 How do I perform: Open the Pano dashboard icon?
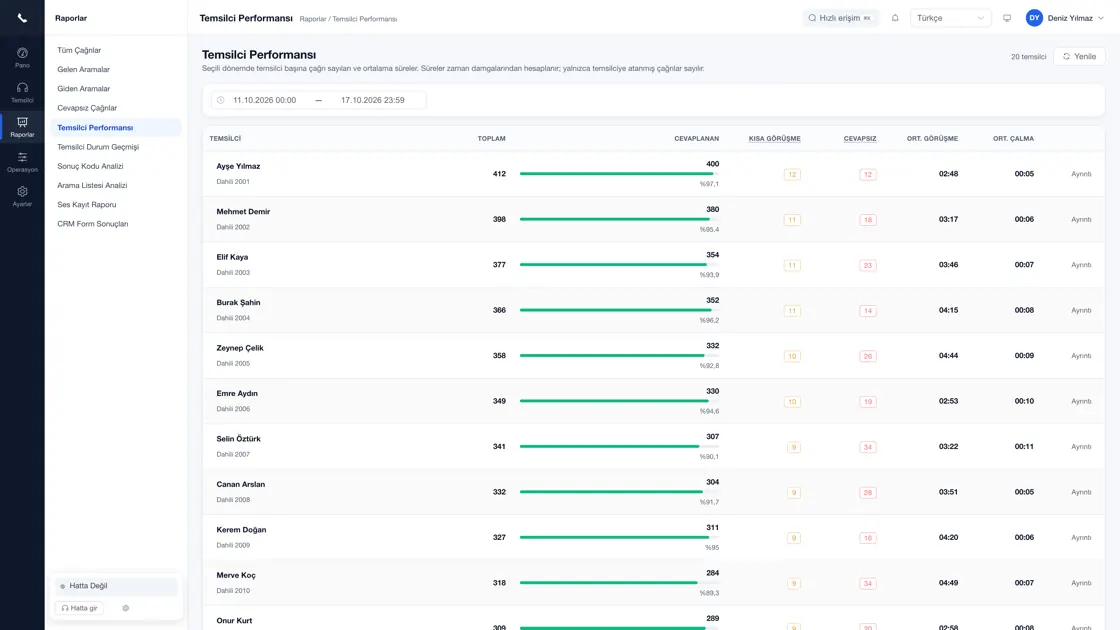(22, 57)
